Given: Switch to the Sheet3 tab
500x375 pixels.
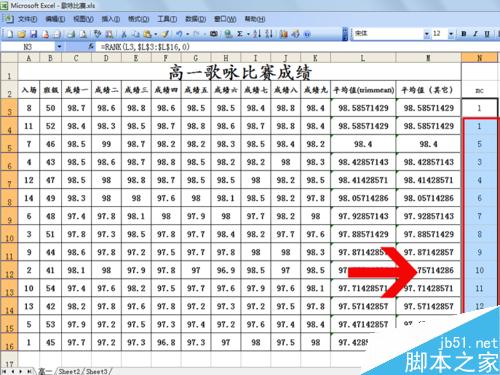Looking at the screenshot, I should (x=97, y=371).
